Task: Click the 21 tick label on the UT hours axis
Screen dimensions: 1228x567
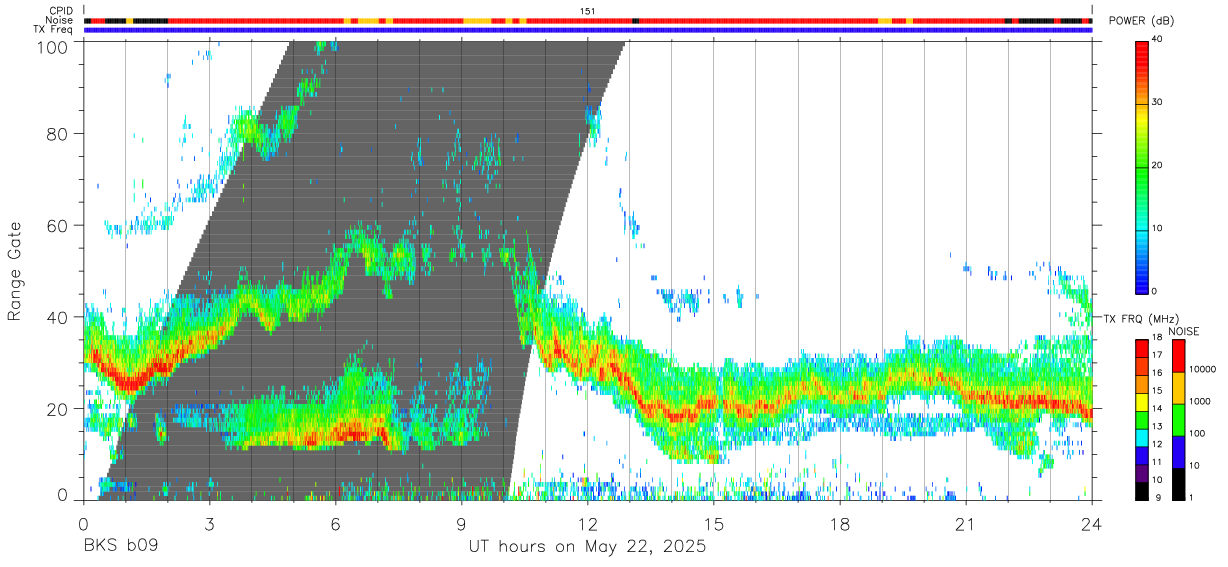Action: click(x=966, y=523)
